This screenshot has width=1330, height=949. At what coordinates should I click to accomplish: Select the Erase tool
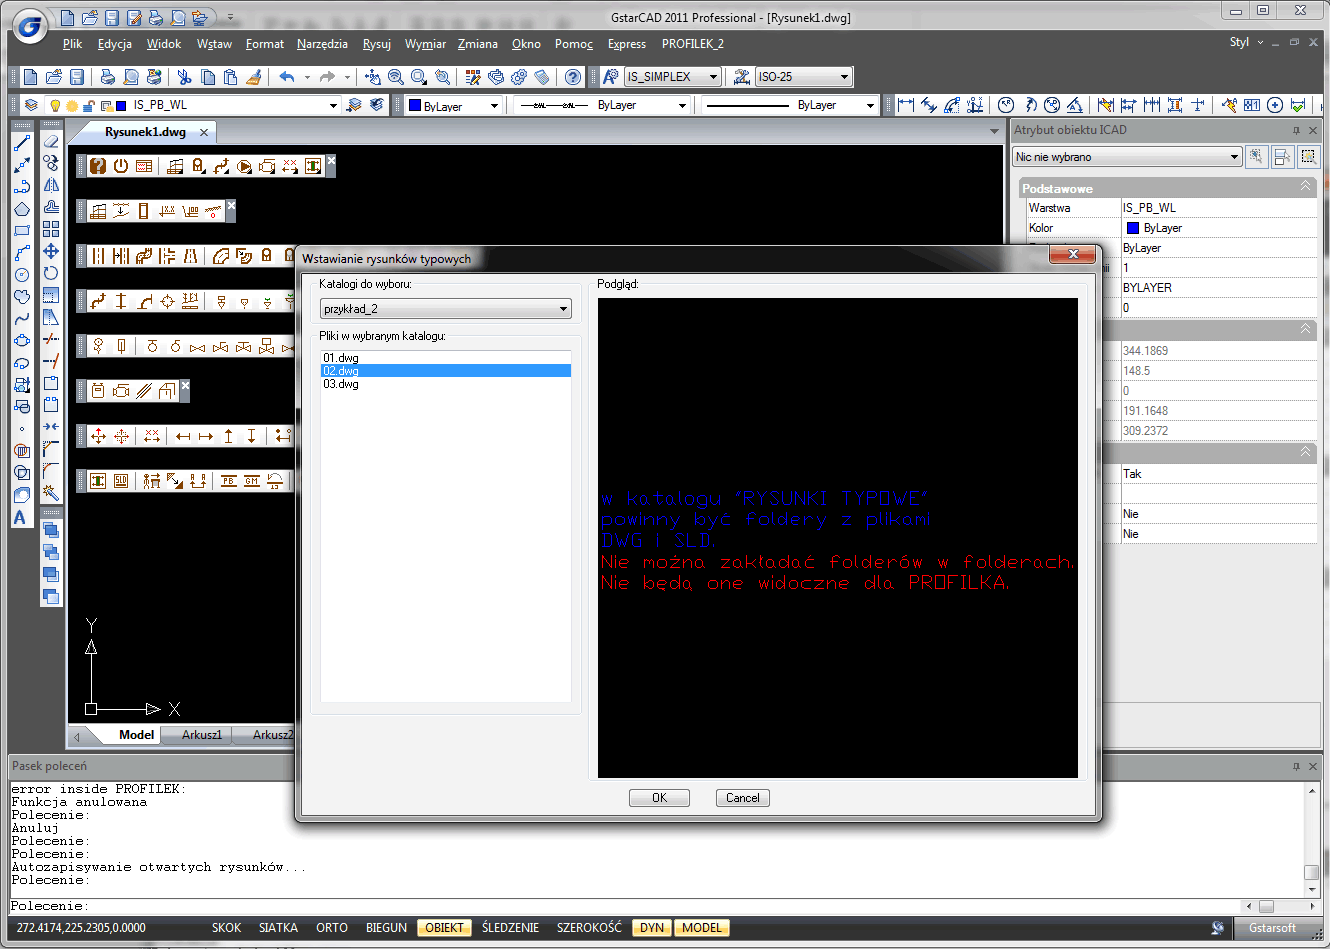(x=51, y=141)
